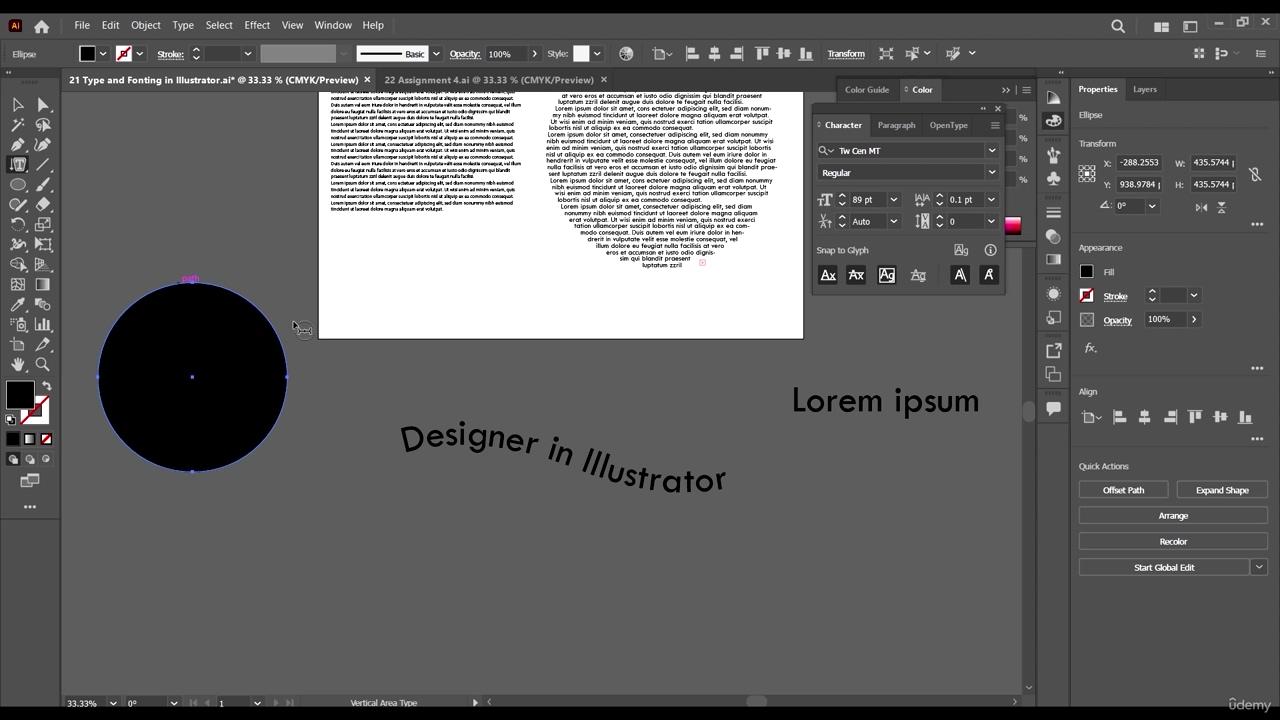The width and height of the screenshot is (1280, 720).
Task: Open the search icon in the top bar
Action: tap(1118, 26)
